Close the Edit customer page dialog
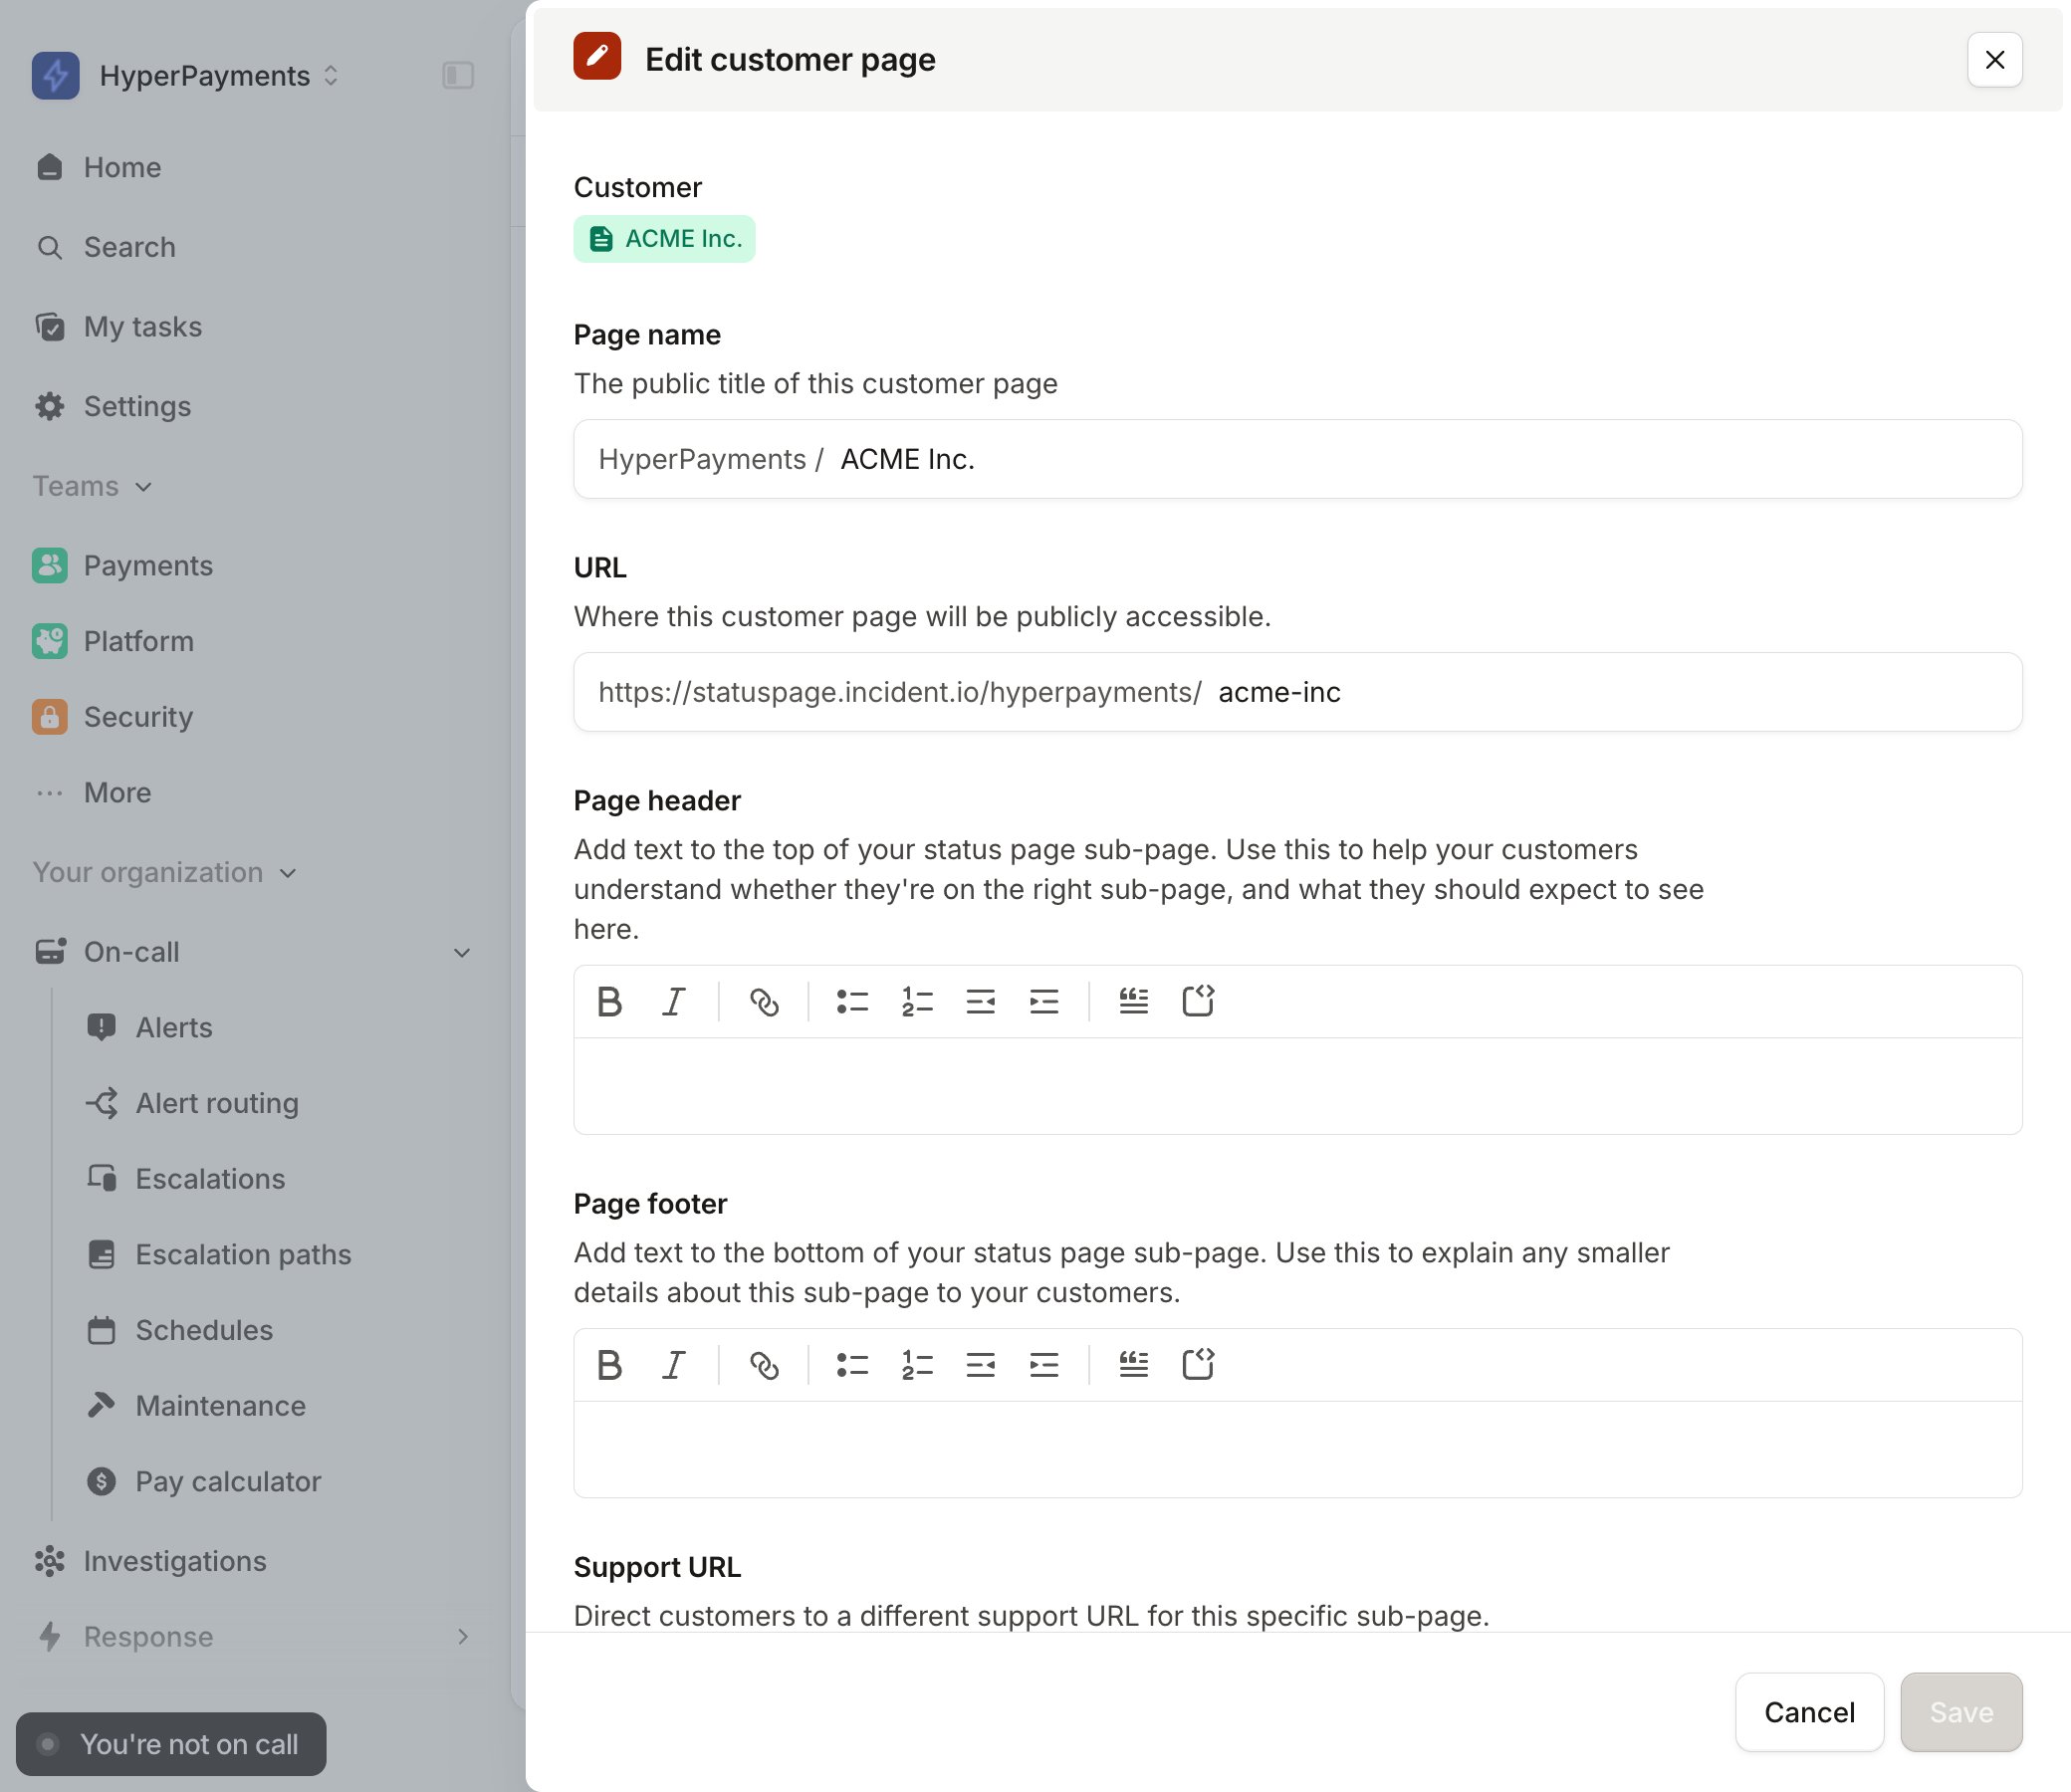Image resolution: width=2071 pixels, height=1792 pixels. click(x=1995, y=60)
